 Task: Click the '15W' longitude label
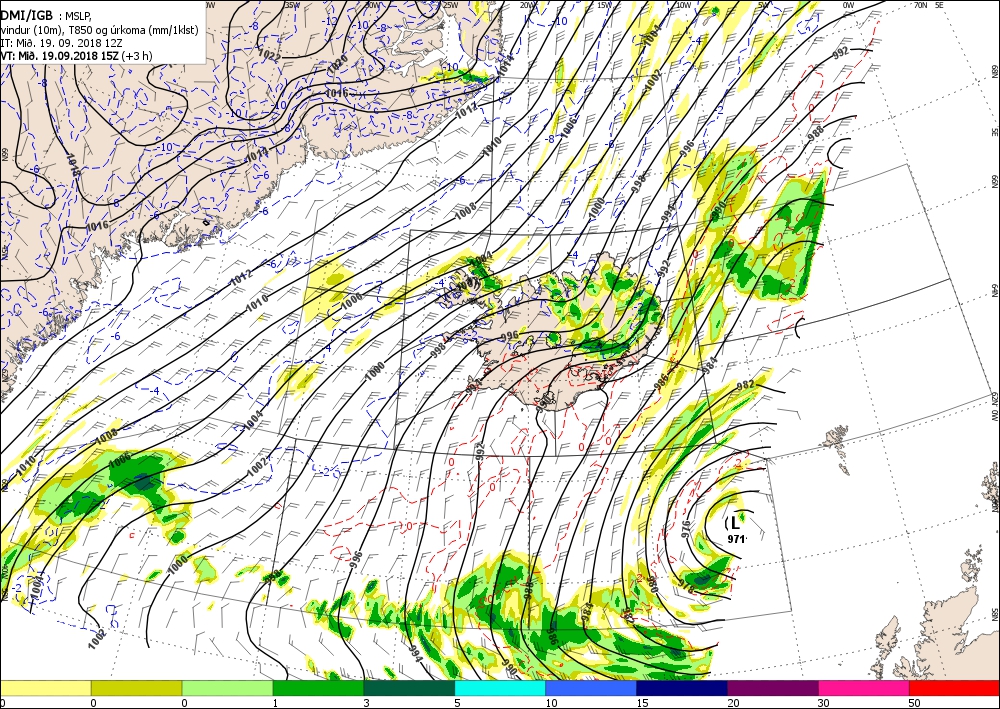[x=605, y=4]
